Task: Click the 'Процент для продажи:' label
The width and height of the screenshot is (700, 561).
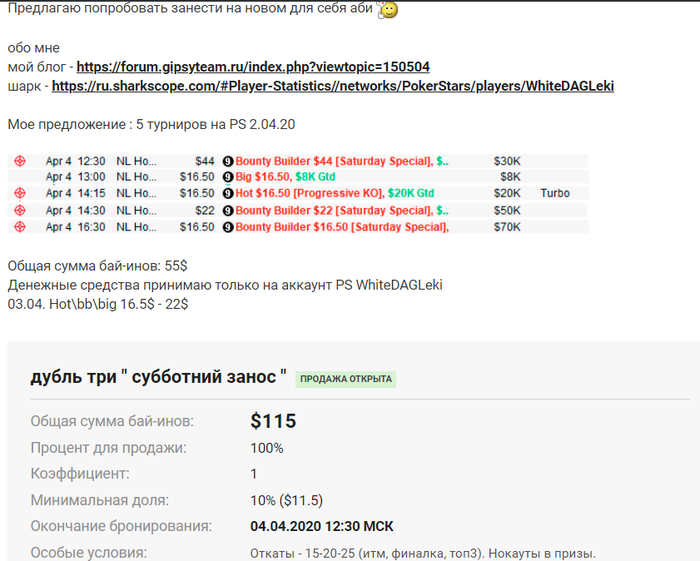Action: tap(108, 448)
